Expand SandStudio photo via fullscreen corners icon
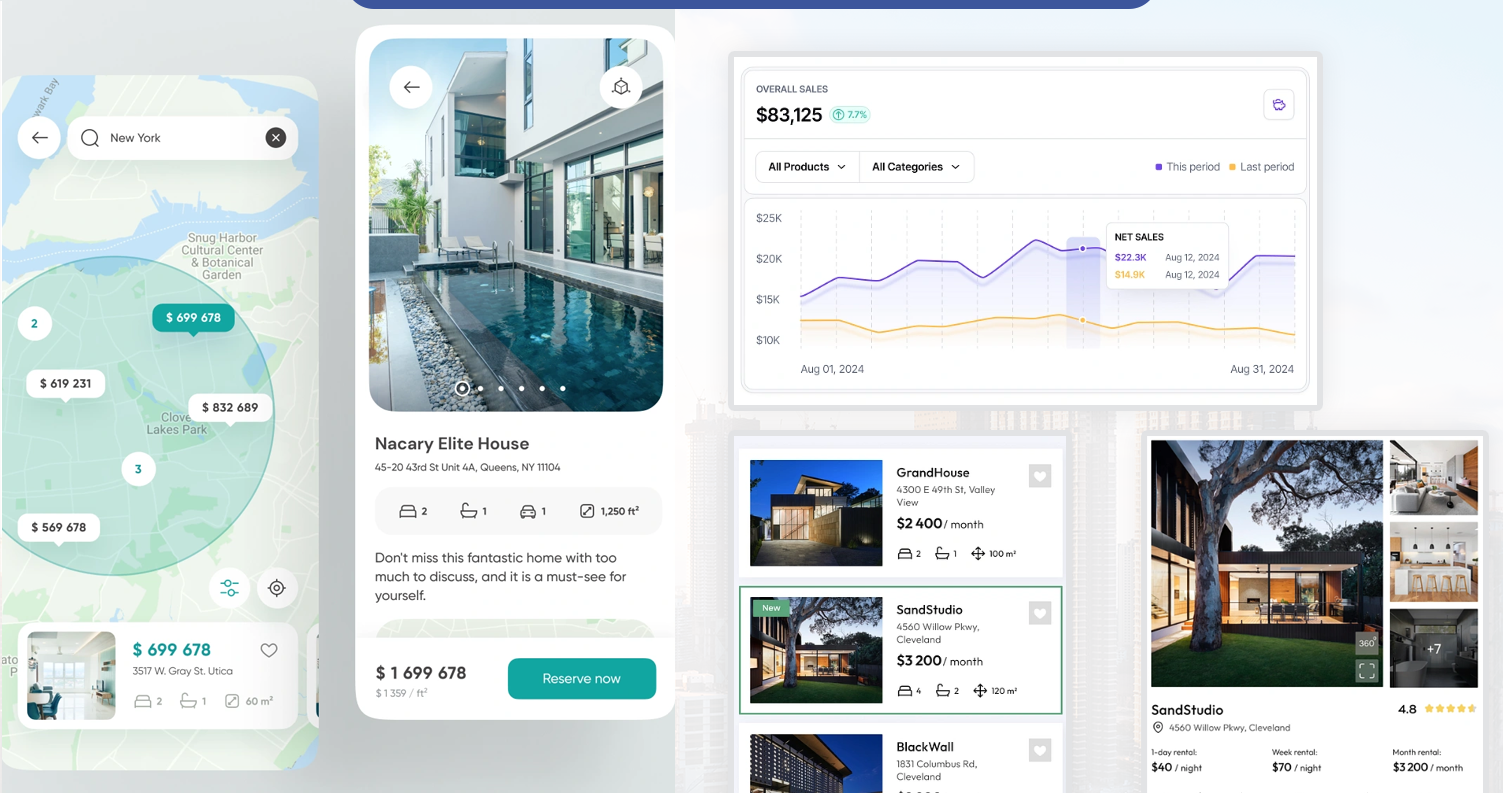 pos(1366,671)
